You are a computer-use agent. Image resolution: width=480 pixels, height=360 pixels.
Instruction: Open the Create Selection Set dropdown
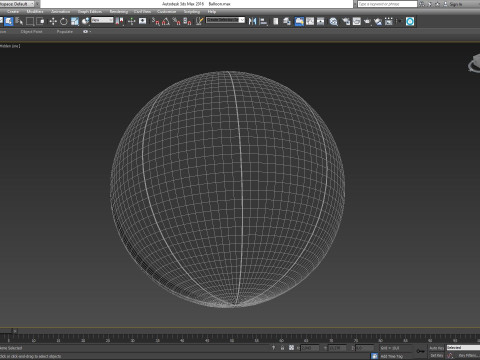[x=225, y=20]
